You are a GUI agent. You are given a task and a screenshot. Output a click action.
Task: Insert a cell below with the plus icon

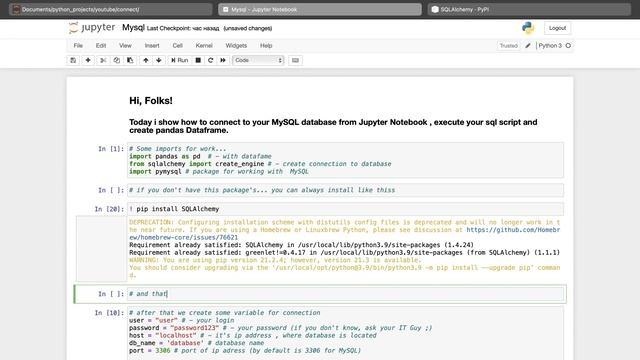88,60
